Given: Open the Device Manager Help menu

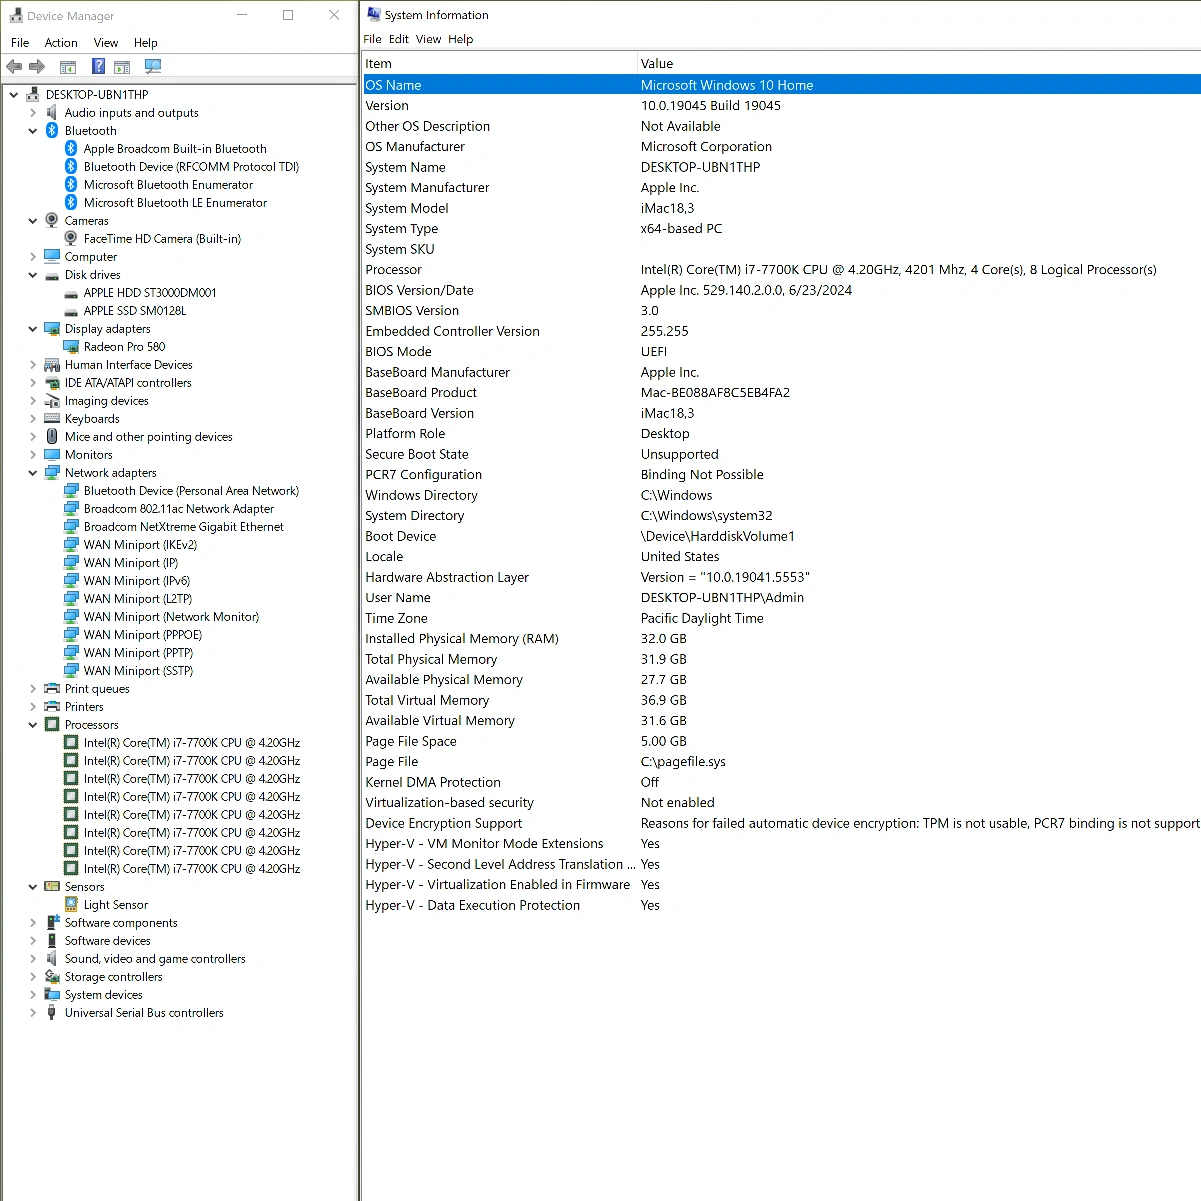Looking at the screenshot, I should click(146, 43).
